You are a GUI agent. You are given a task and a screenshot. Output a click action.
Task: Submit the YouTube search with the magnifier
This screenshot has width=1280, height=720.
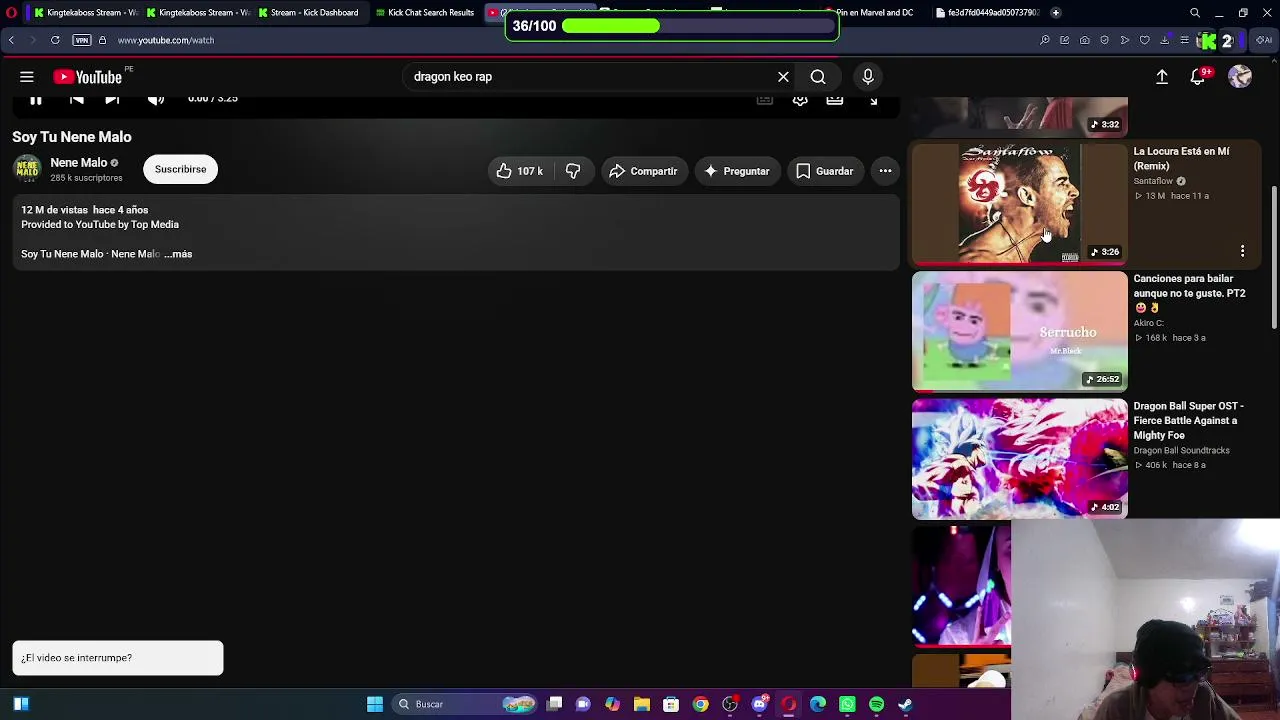pyautogui.click(x=818, y=77)
